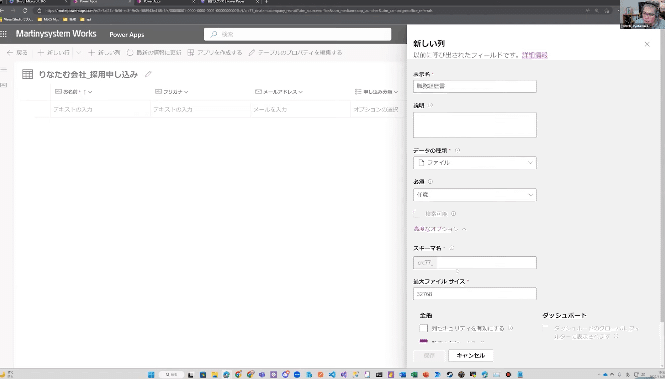Click the 最大ファイル サイズ field

point(475,294)
